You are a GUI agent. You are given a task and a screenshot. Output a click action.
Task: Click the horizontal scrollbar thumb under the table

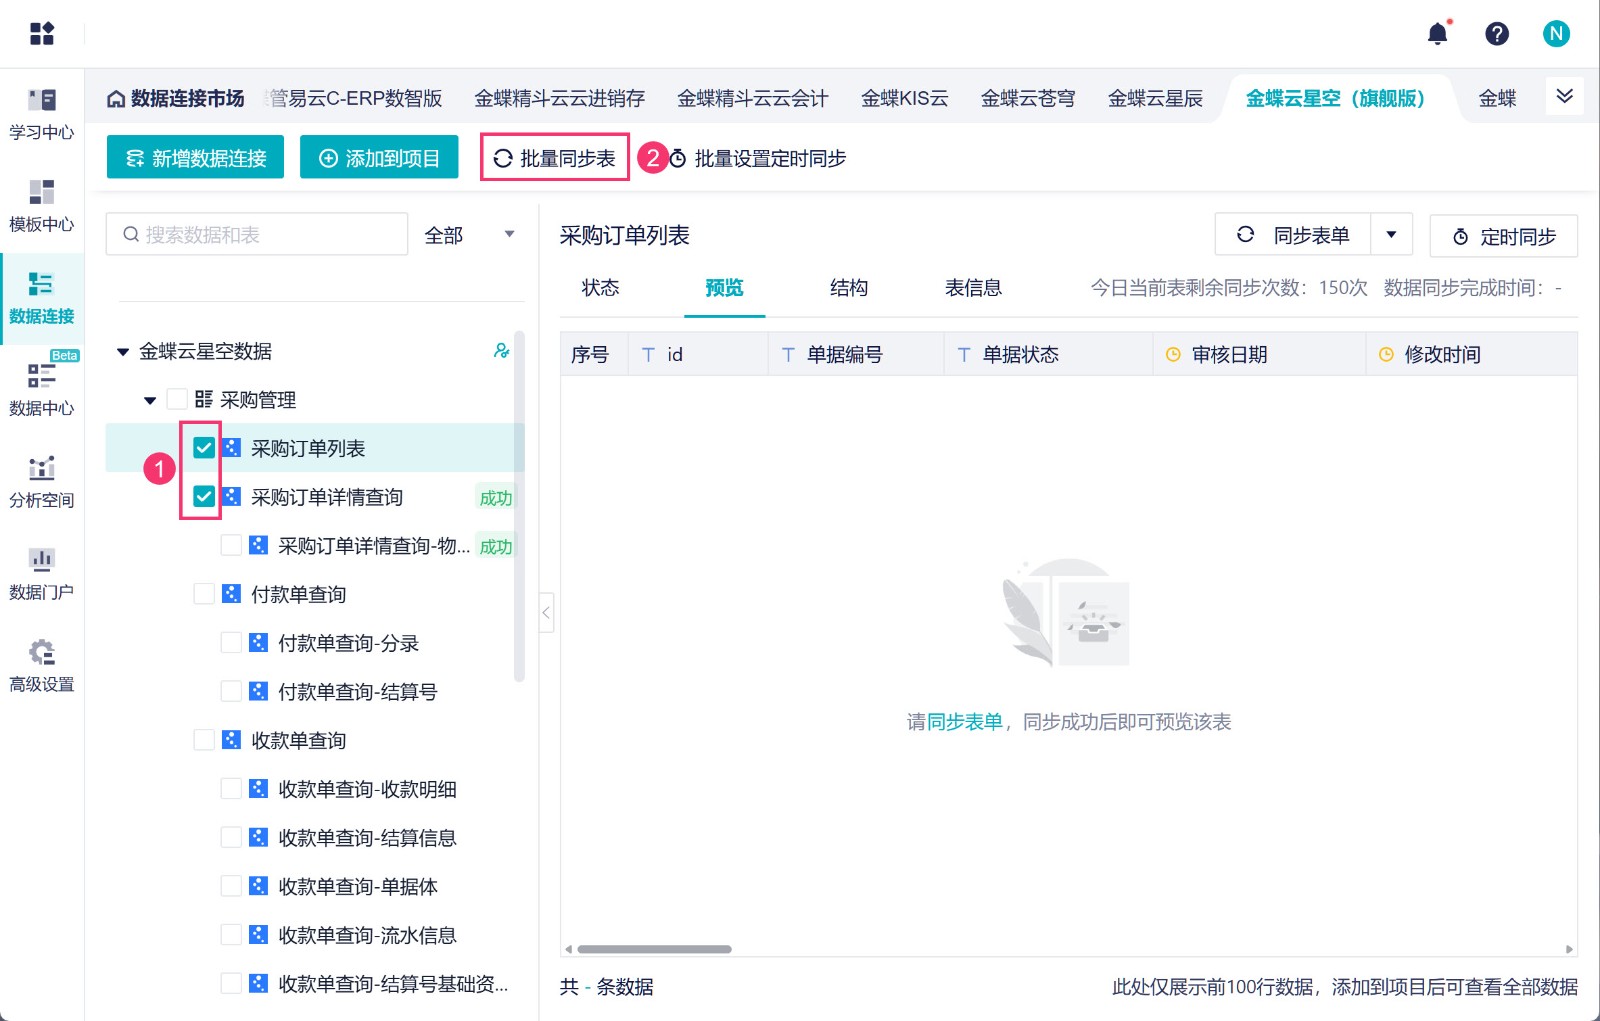click(655, 949)
